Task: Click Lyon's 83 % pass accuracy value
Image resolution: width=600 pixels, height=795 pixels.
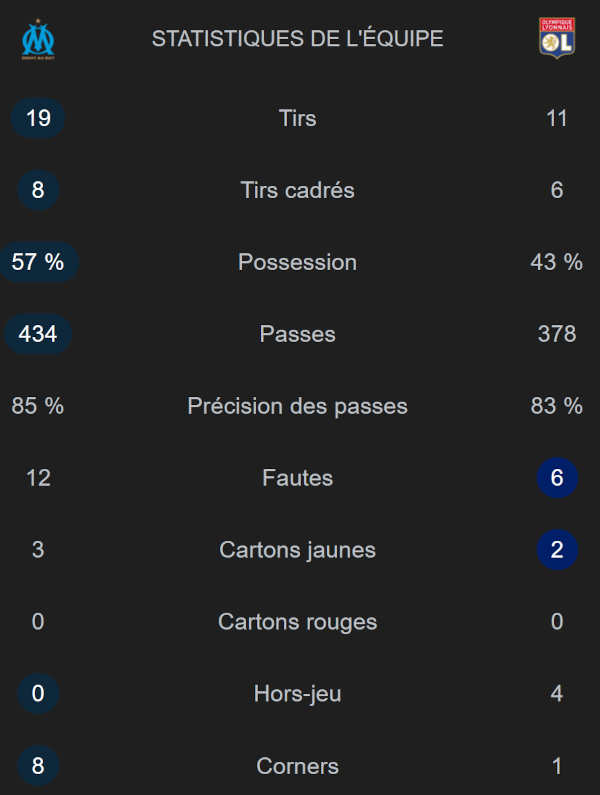Action: (557, 406)
